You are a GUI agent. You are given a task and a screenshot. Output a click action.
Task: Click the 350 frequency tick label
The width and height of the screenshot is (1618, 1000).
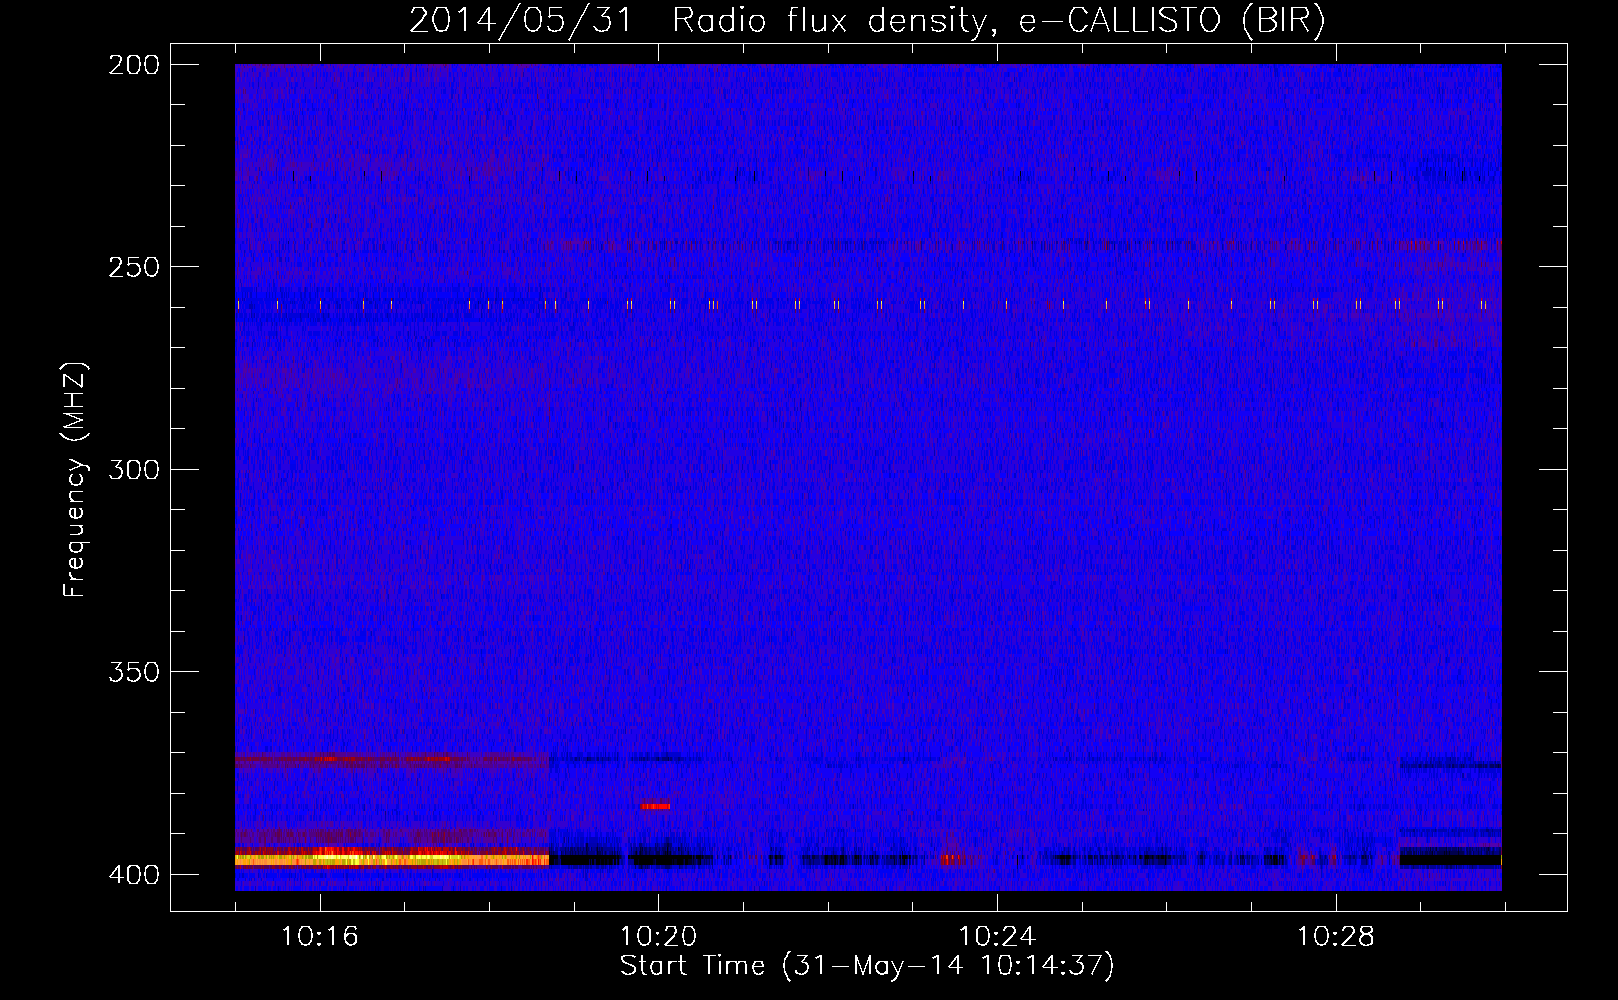(x=133, y=671)
